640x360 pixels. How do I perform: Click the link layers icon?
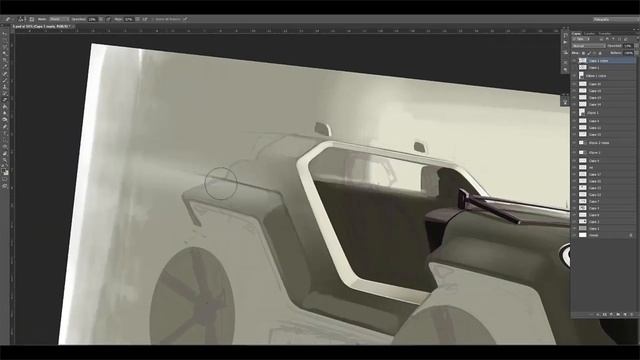(591, 314)
